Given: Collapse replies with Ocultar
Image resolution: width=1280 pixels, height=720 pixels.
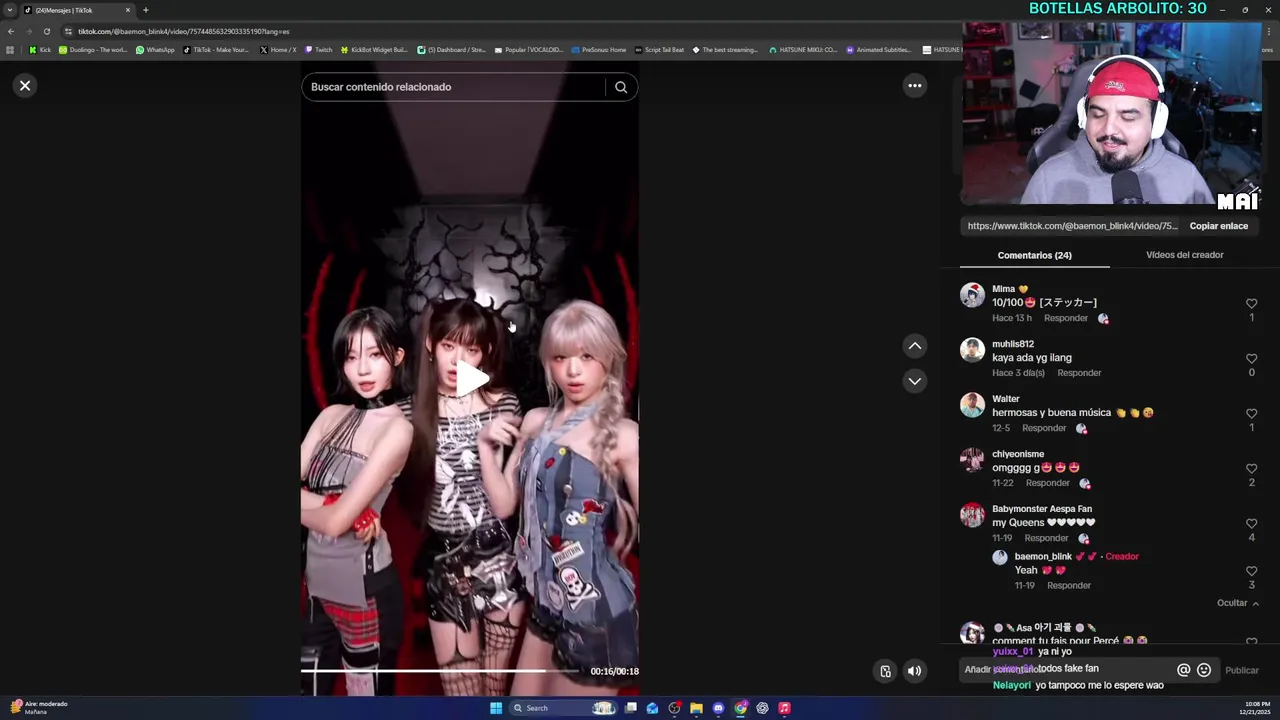Looking at the screenshot, I should 1238,603.
